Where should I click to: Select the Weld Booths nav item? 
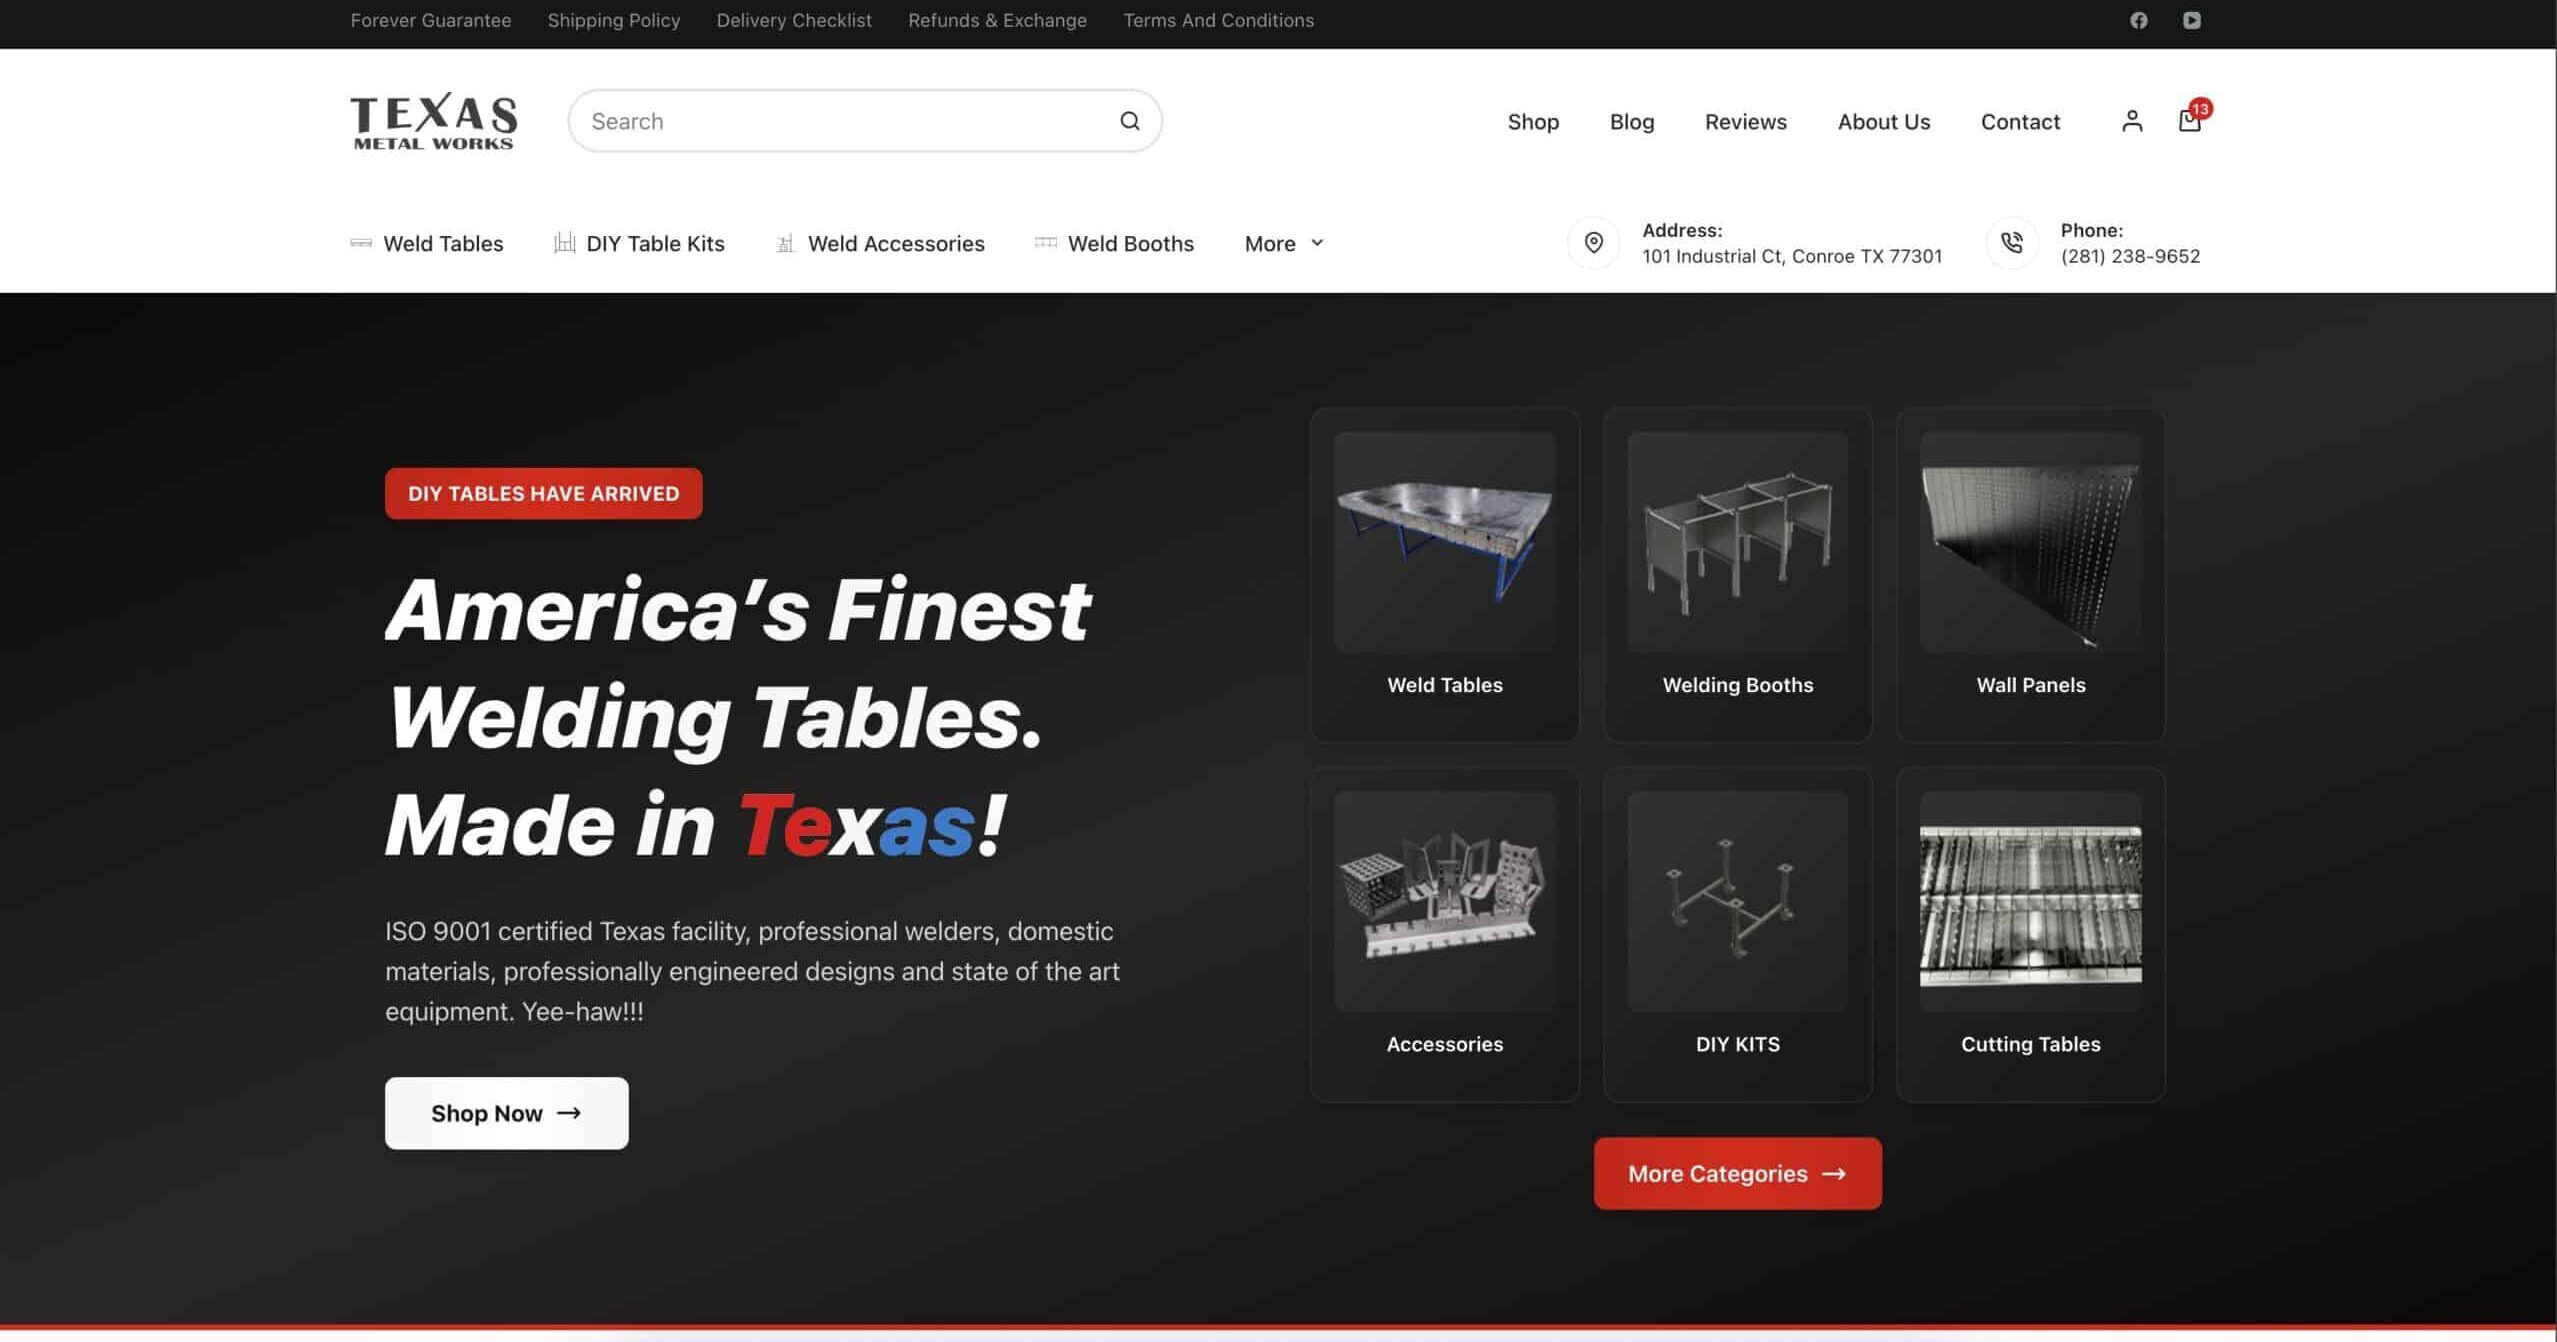pyautogui.click(x=1130, y=243)
